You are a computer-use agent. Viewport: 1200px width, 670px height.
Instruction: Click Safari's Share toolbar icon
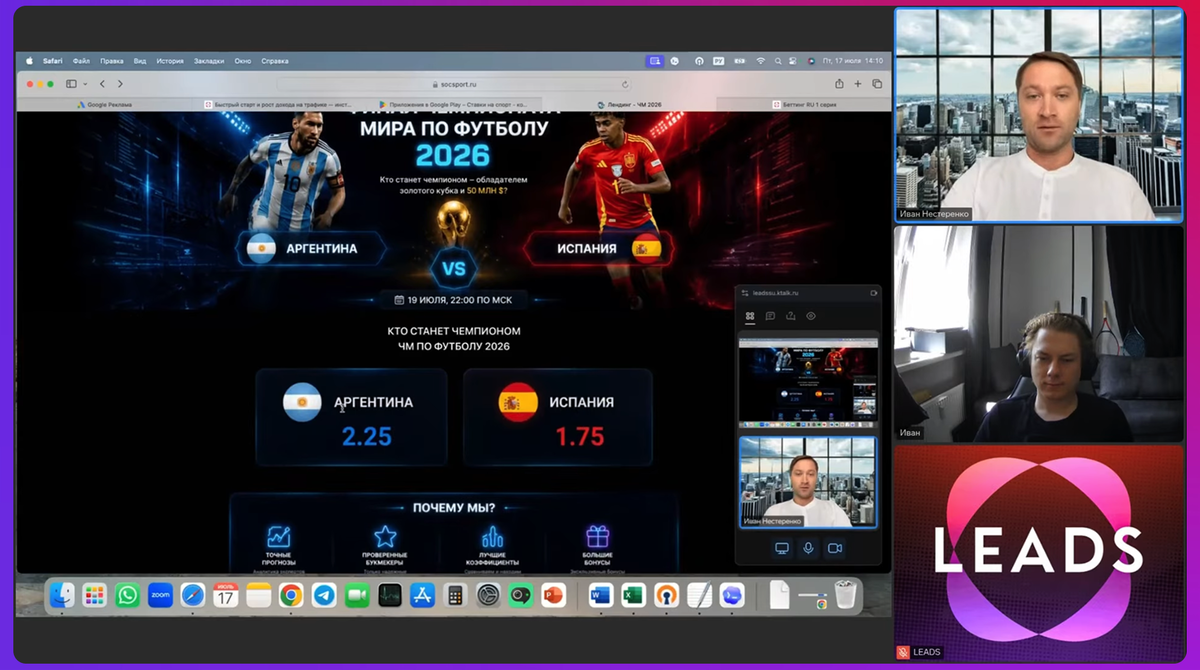click(x=839, y=84)
